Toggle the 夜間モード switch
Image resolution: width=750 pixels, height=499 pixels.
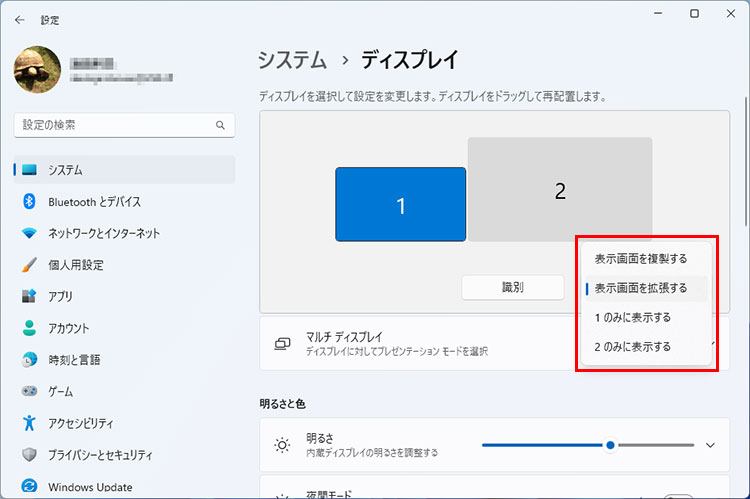click(678, 494)
